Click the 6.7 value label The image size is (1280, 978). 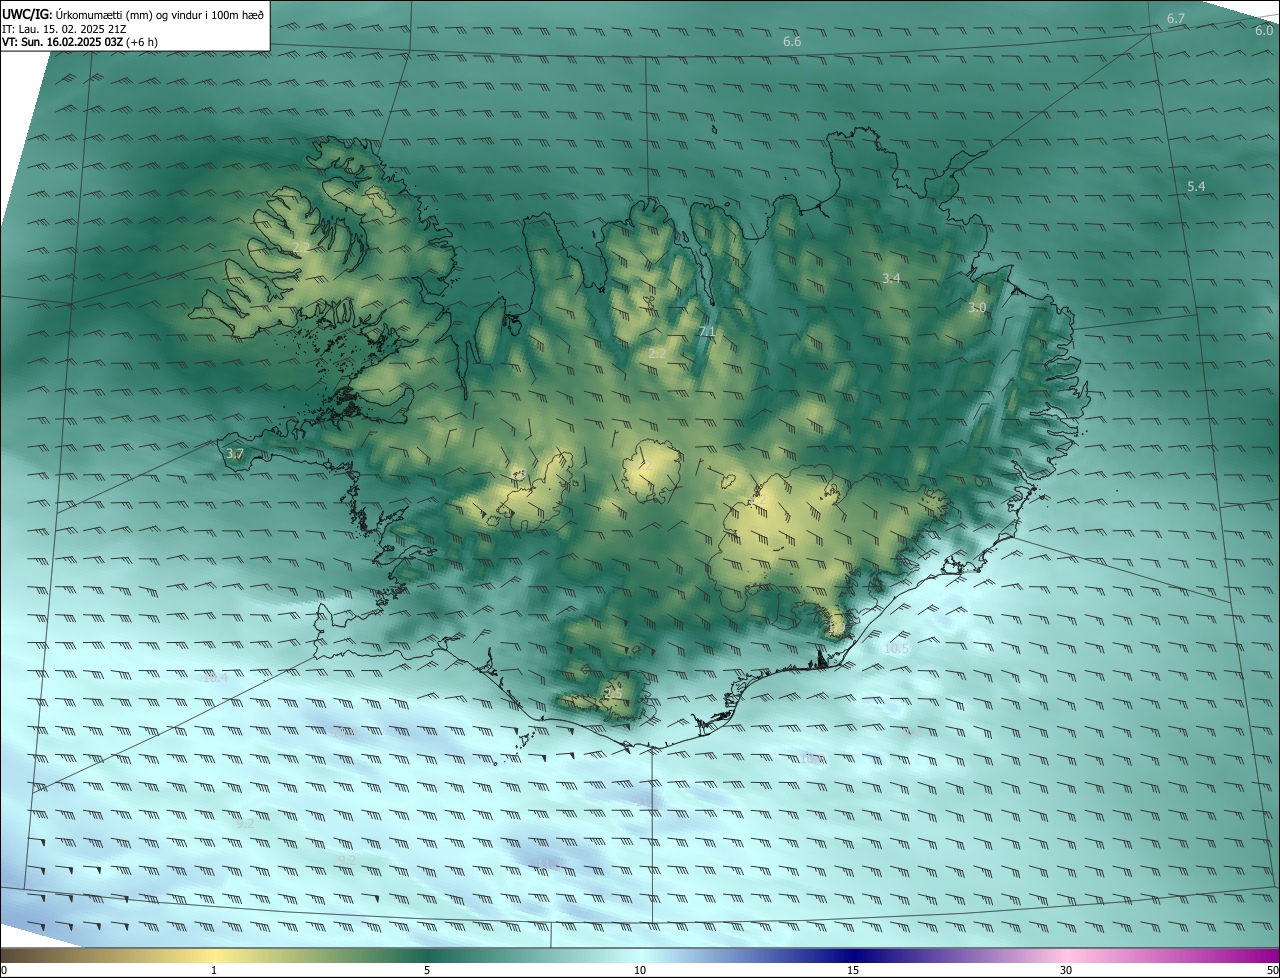[x=1176, y=19]
